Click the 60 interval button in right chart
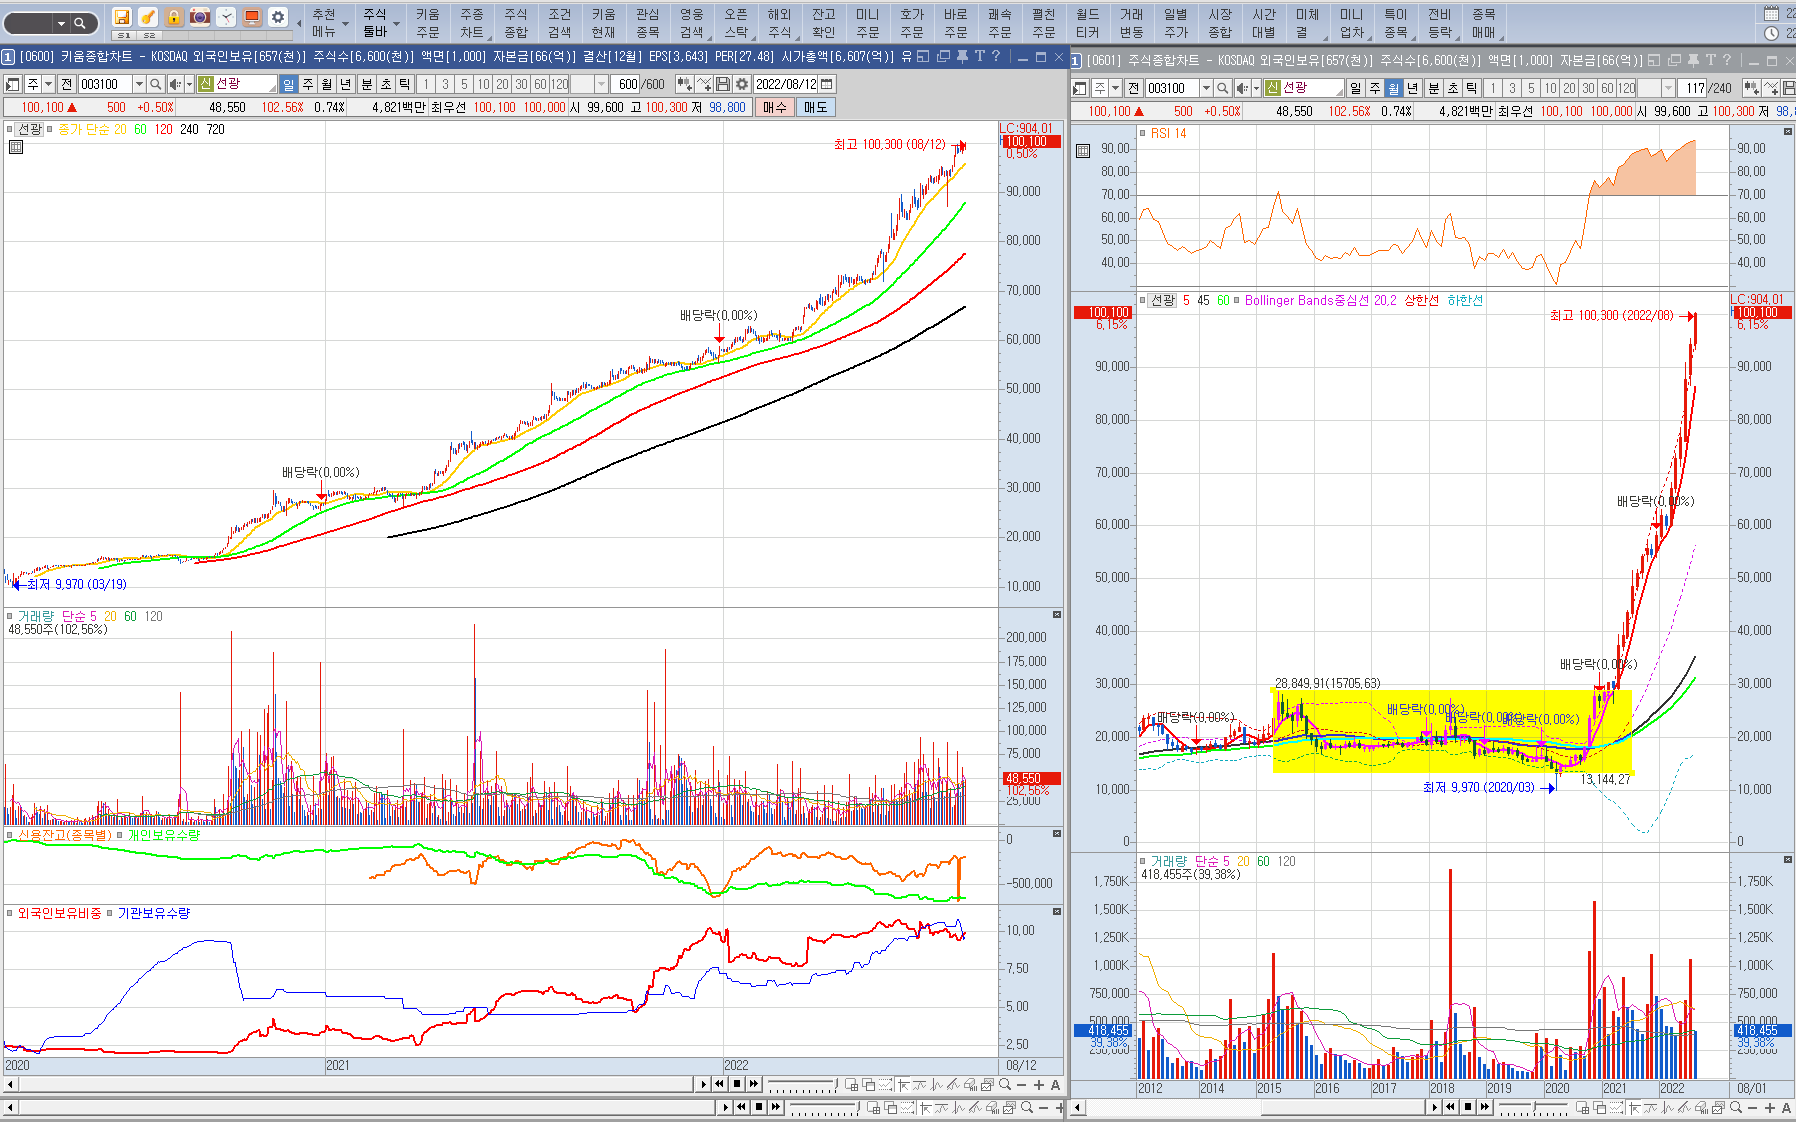Viewport: 1796px width, 1122px height. tap(1607, 89)
